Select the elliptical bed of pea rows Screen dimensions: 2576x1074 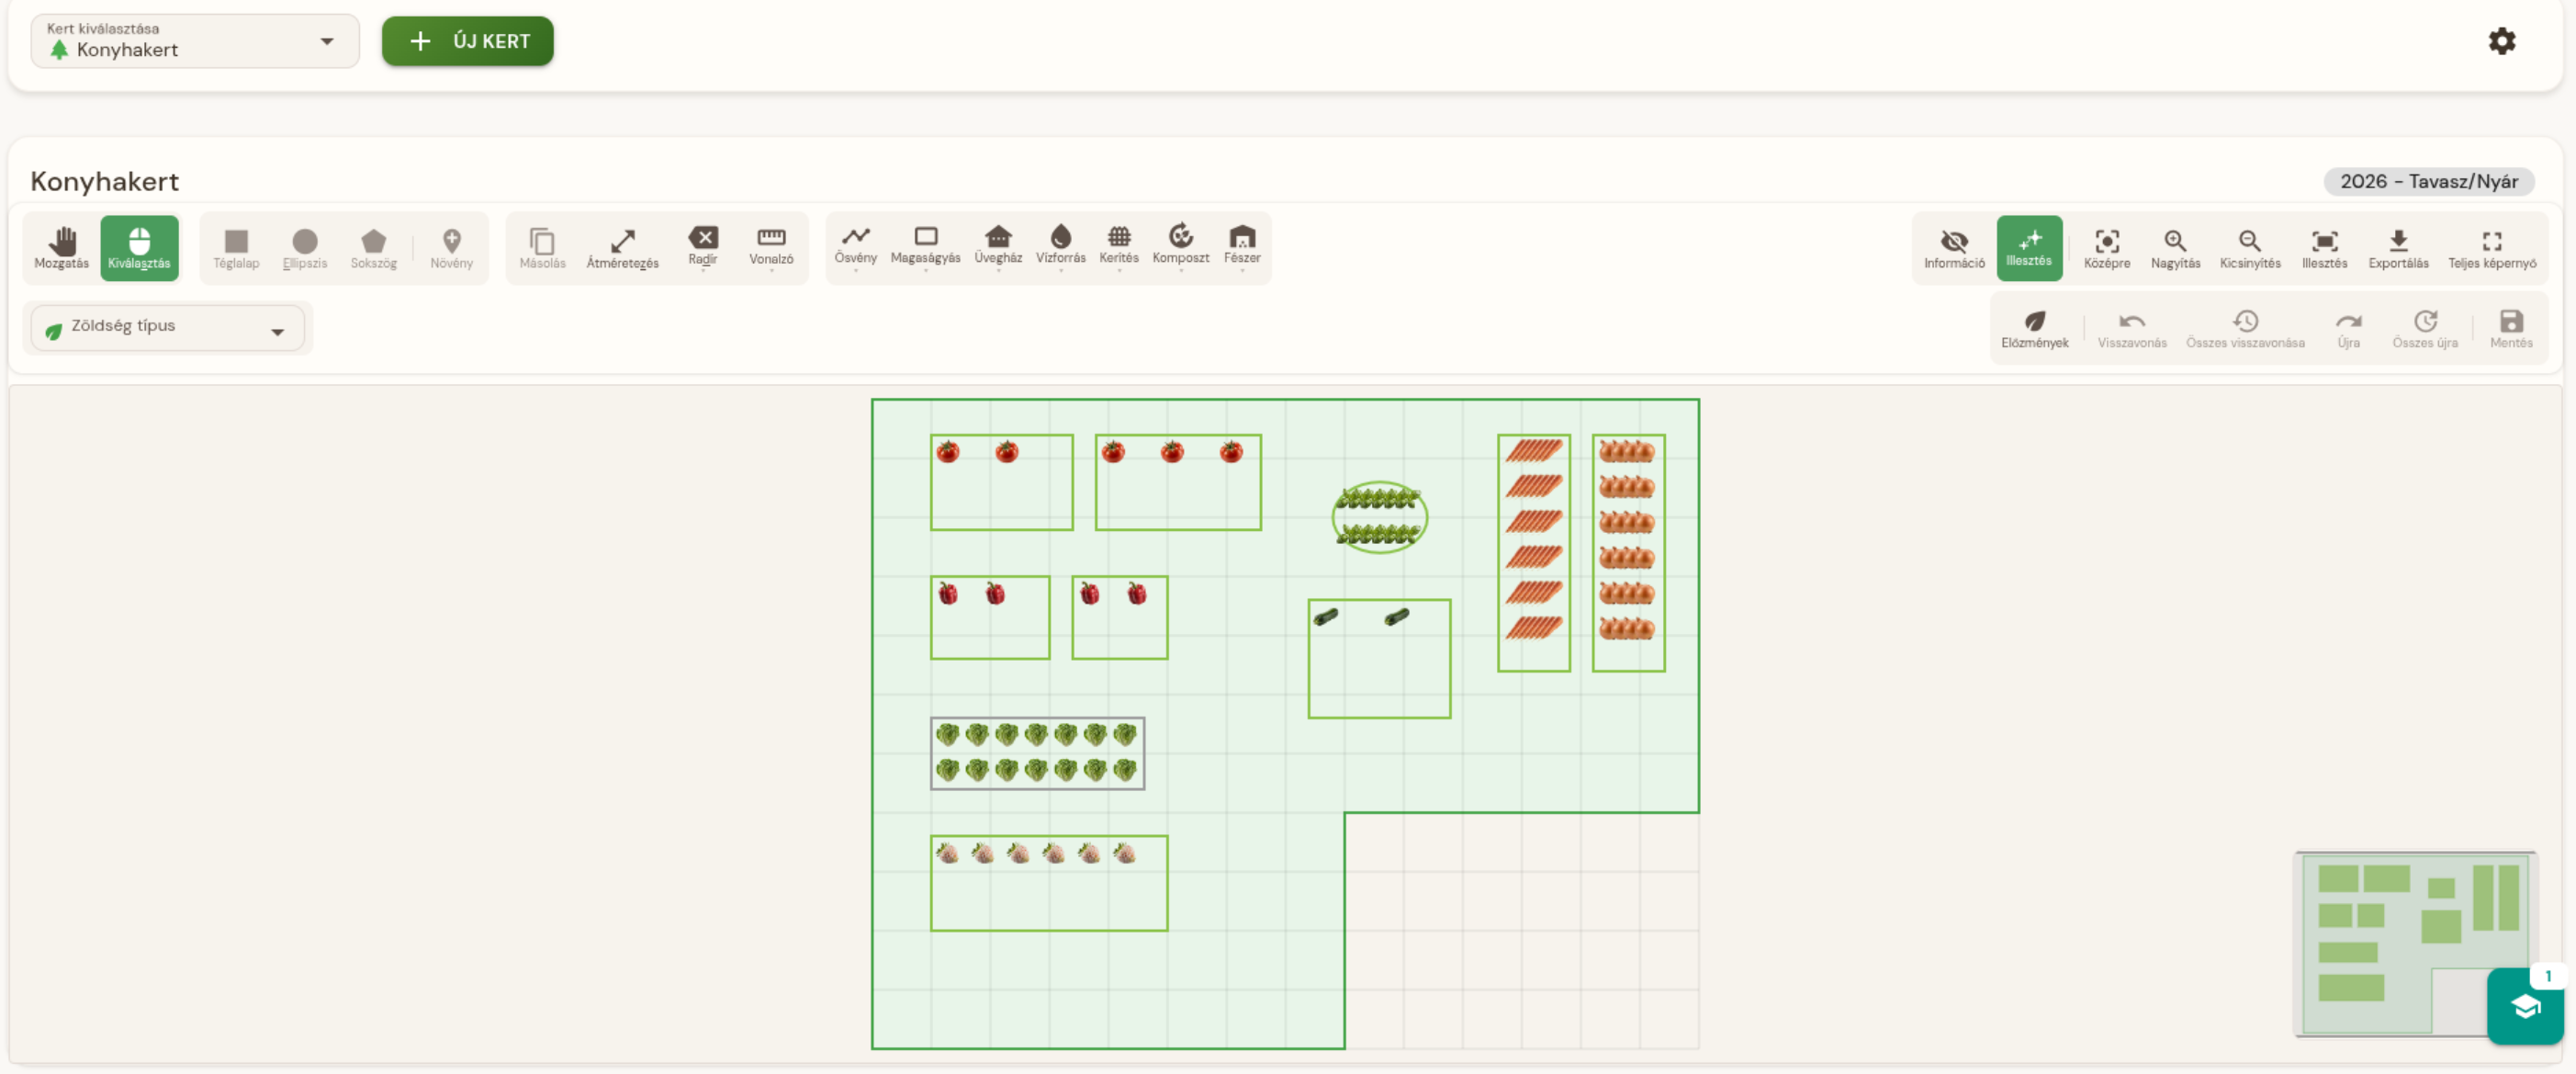click(1379, 517)
